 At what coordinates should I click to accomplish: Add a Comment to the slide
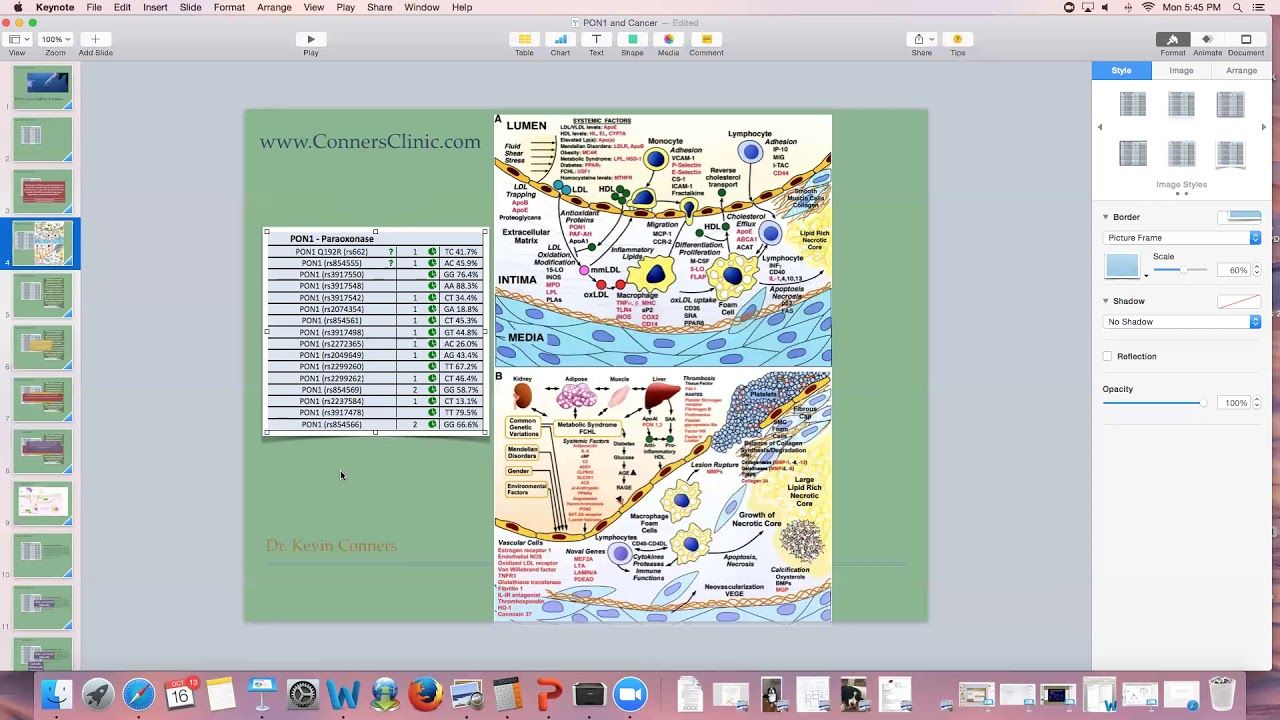pos(706,39)
